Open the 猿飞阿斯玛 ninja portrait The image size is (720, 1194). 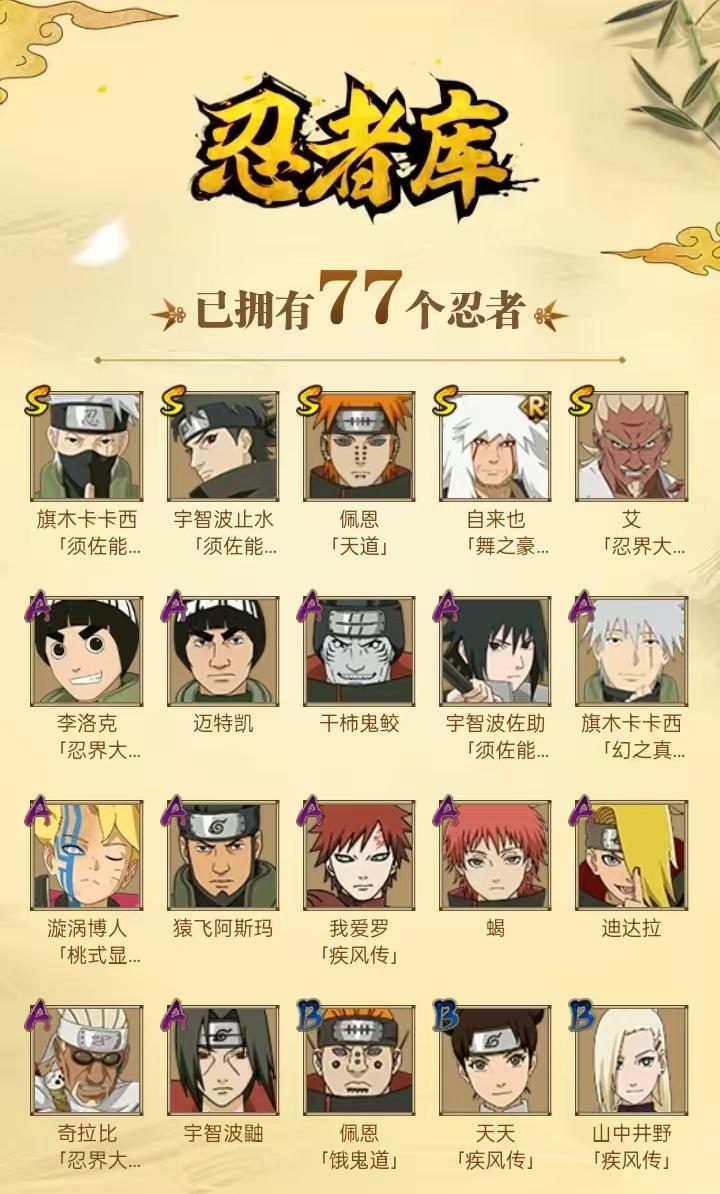point(223,855)
